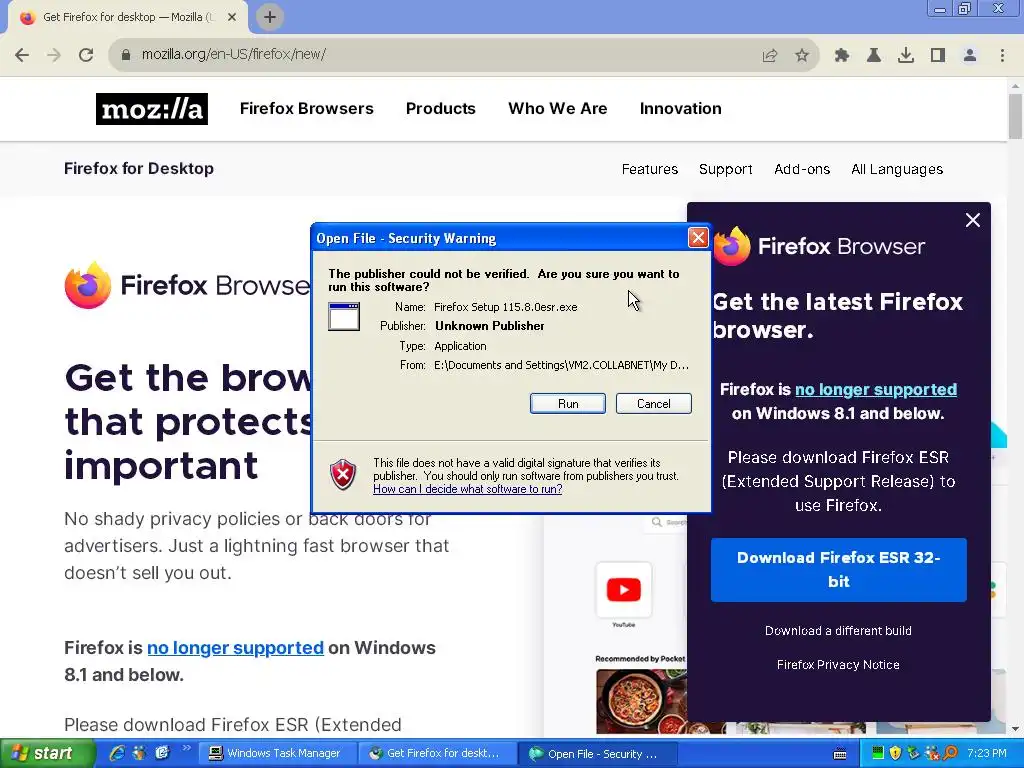Click the browser forward arrow

coord(54,55)
